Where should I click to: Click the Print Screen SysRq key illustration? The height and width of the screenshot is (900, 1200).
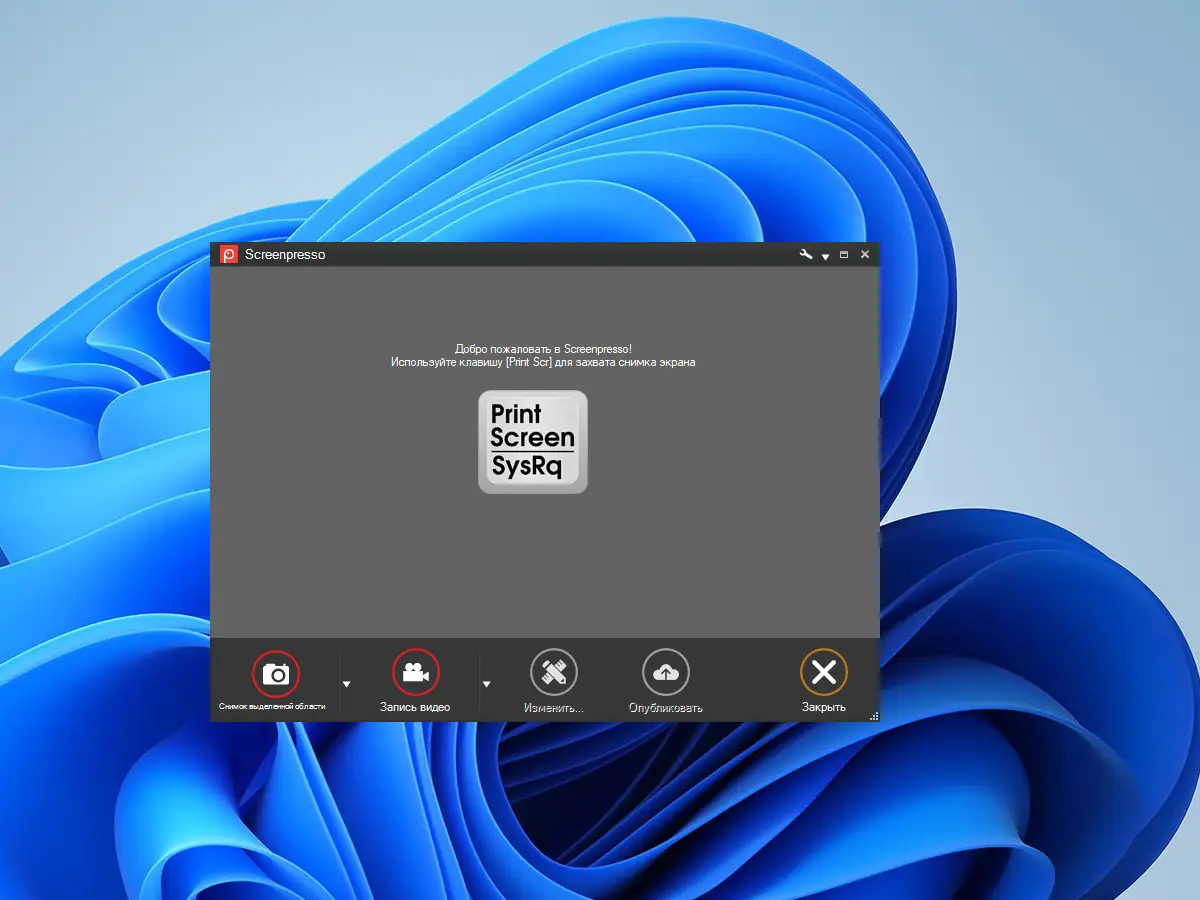point(532,443)
